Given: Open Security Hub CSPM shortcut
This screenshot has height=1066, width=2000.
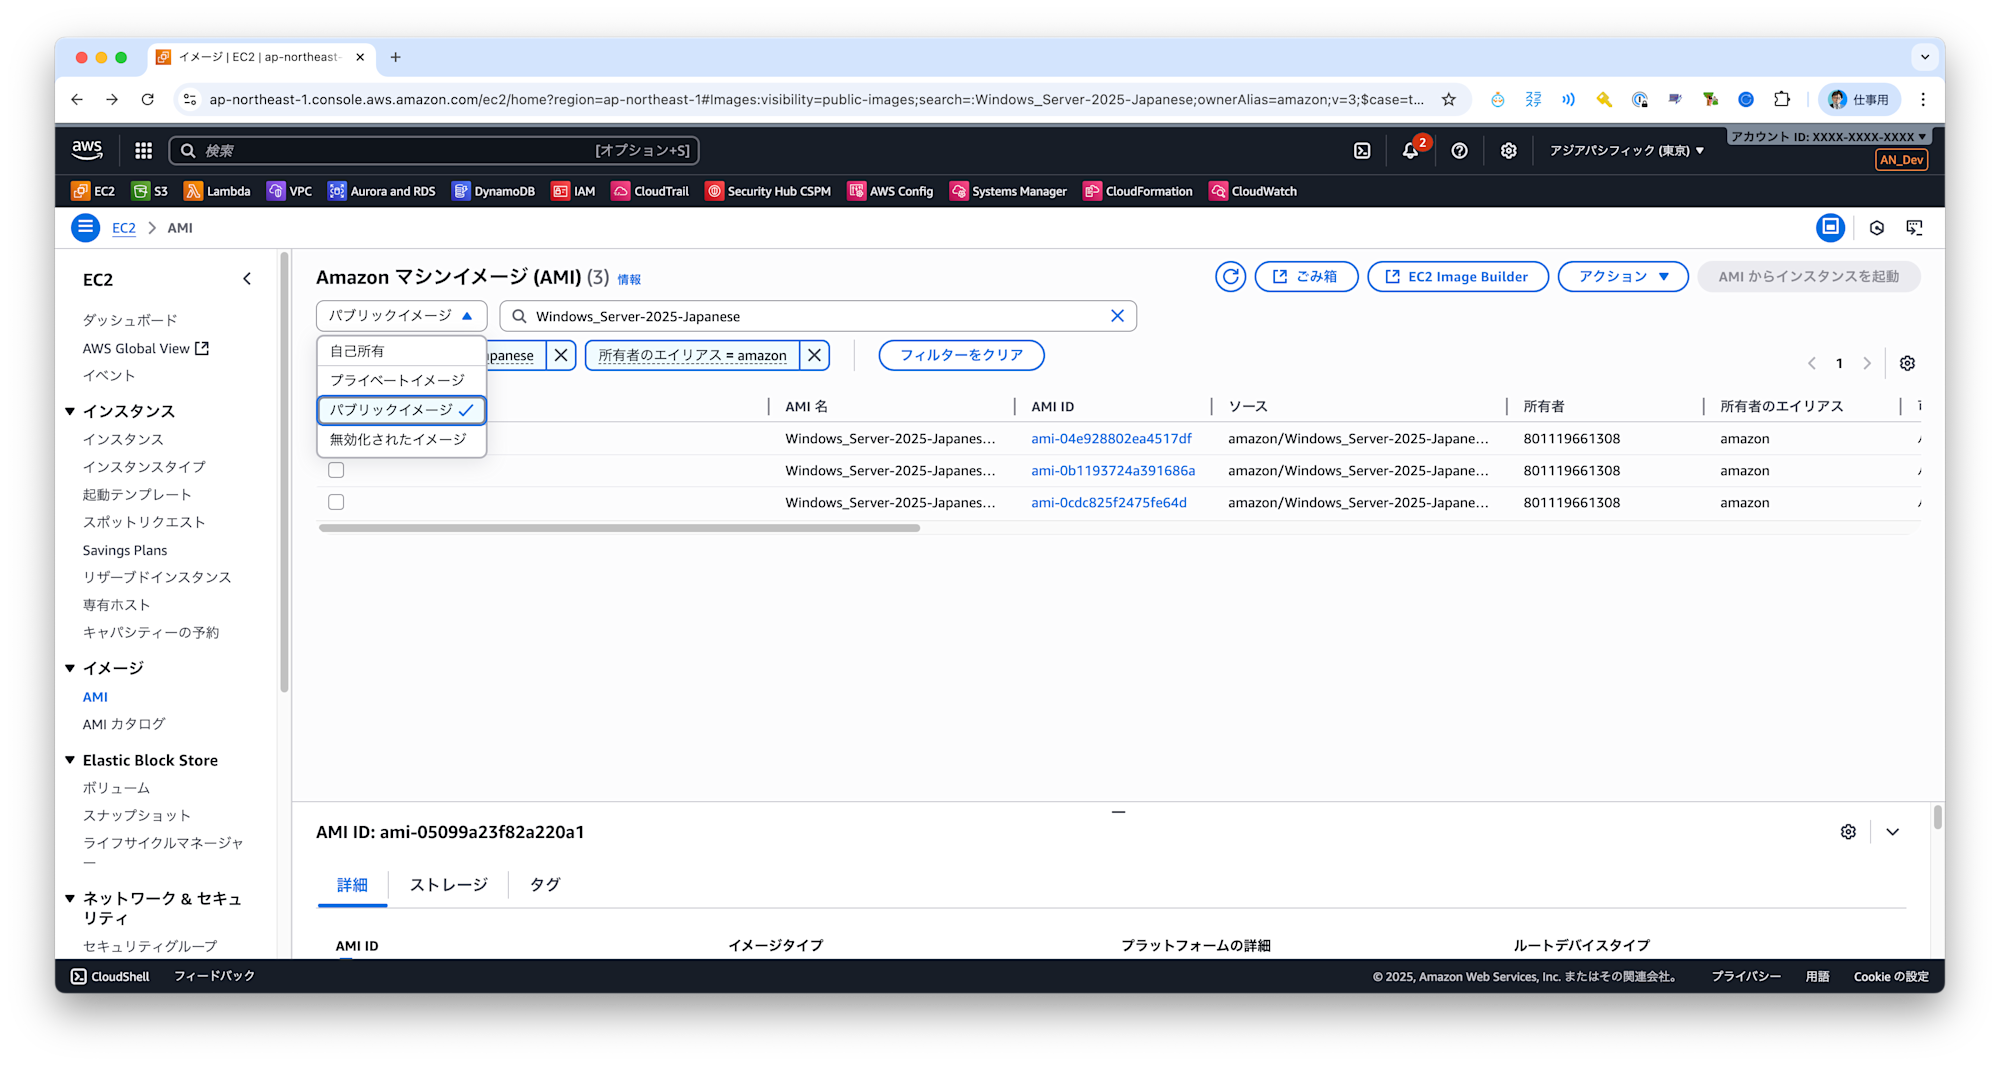Looking at the screenshot, I should point(768,191).
